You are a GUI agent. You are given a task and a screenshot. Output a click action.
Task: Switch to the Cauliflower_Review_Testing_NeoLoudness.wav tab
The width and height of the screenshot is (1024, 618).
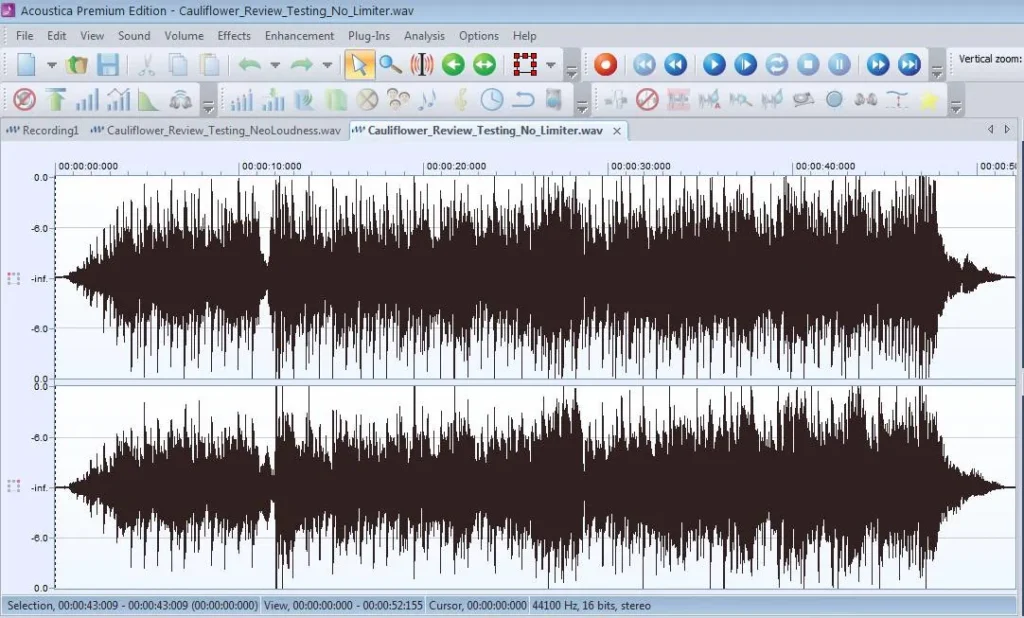tap(216, 131)
